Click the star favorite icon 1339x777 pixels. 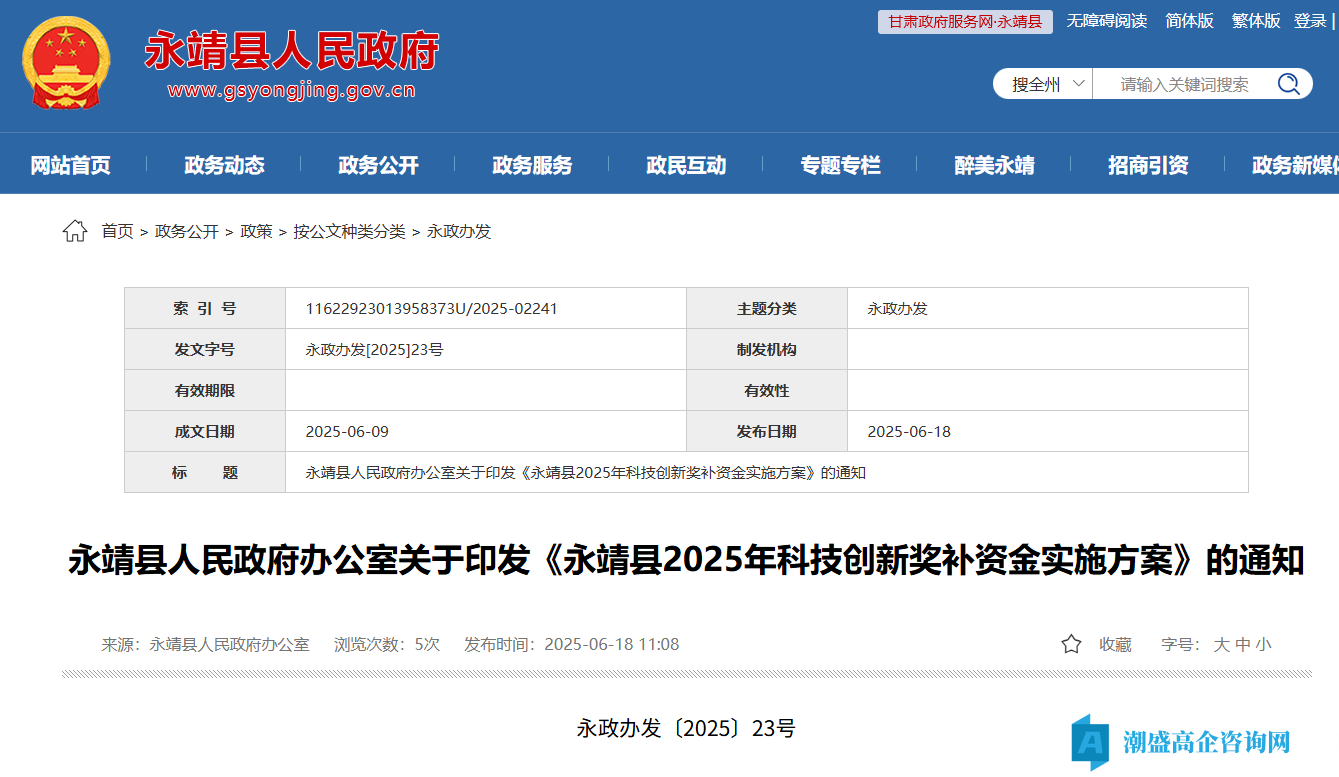(x=1071, y=645)
